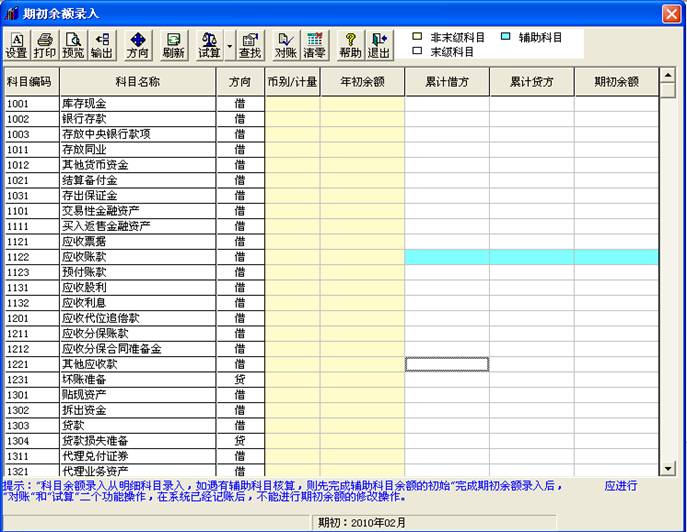Click the 打印 print icon
Screen dimensions: 687x532
click(45, 45)
